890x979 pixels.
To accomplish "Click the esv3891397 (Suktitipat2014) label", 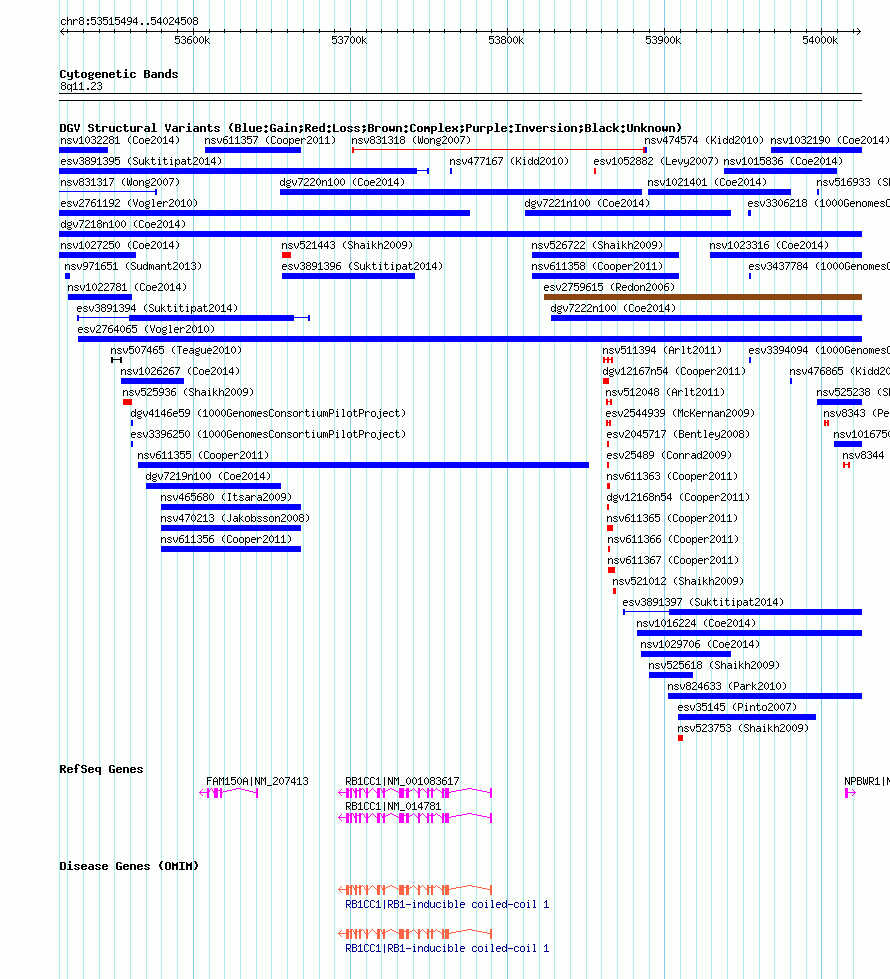I will [x=703, y=603].
